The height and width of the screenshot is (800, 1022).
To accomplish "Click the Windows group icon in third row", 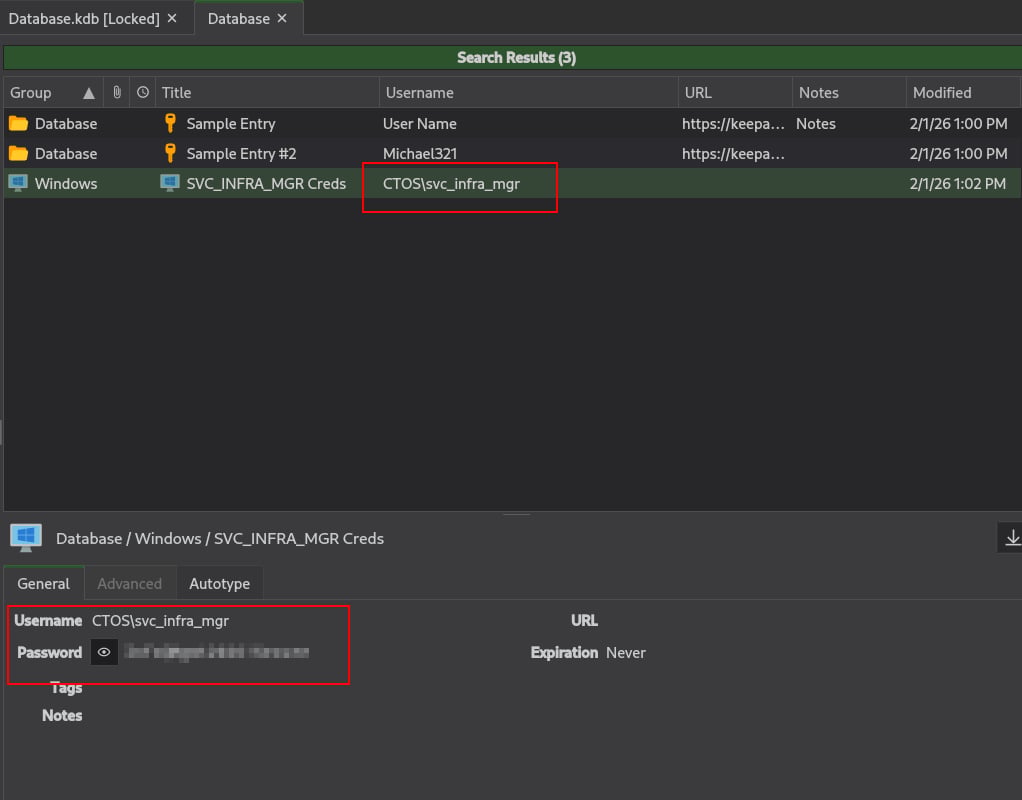I will click(18, 183).
